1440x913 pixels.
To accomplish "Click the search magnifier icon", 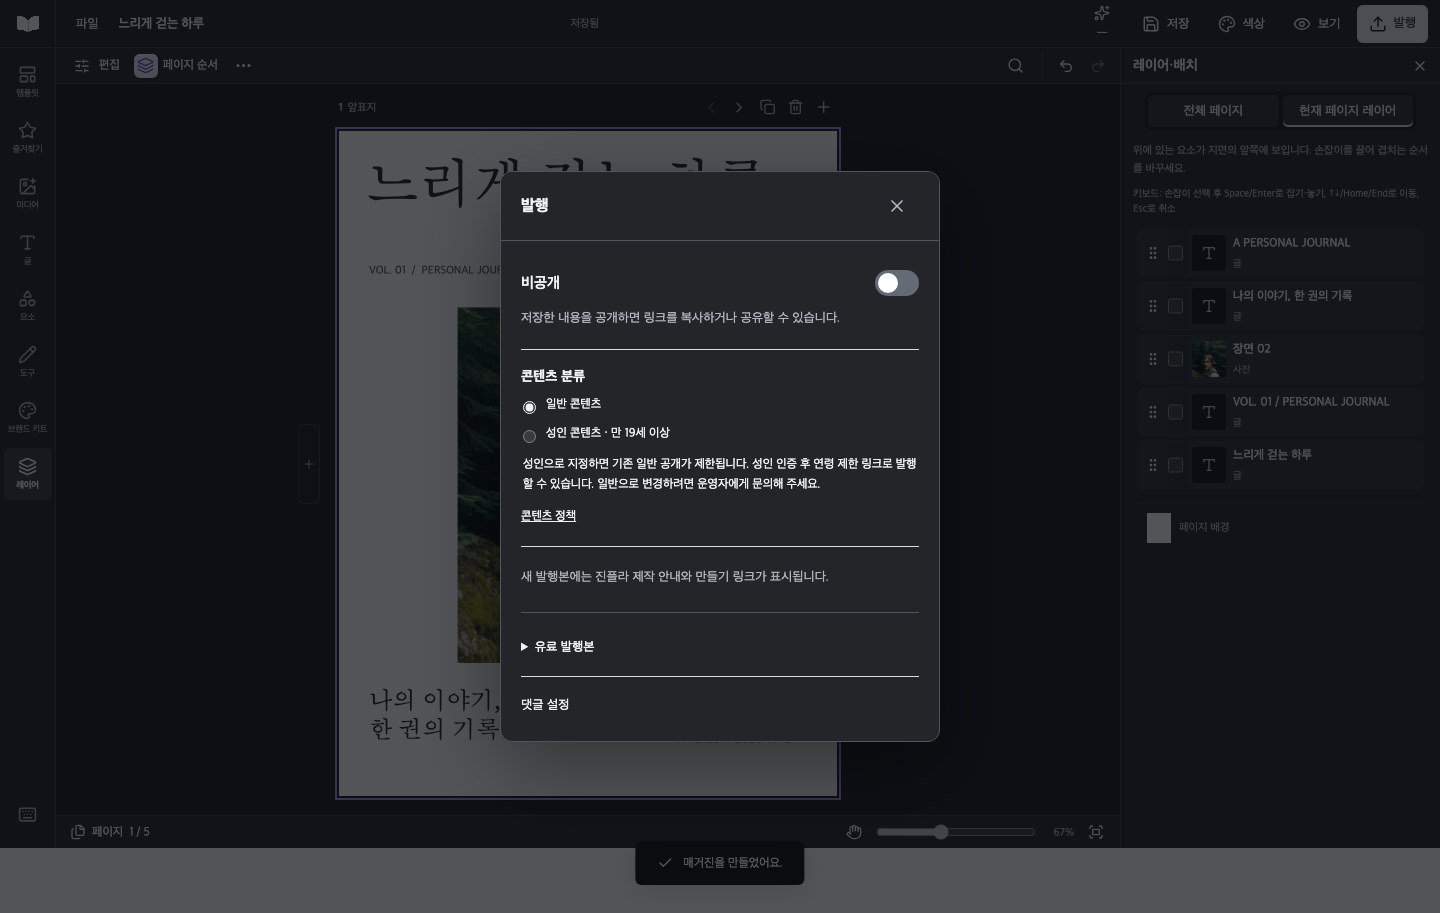I will [1015, 66].
